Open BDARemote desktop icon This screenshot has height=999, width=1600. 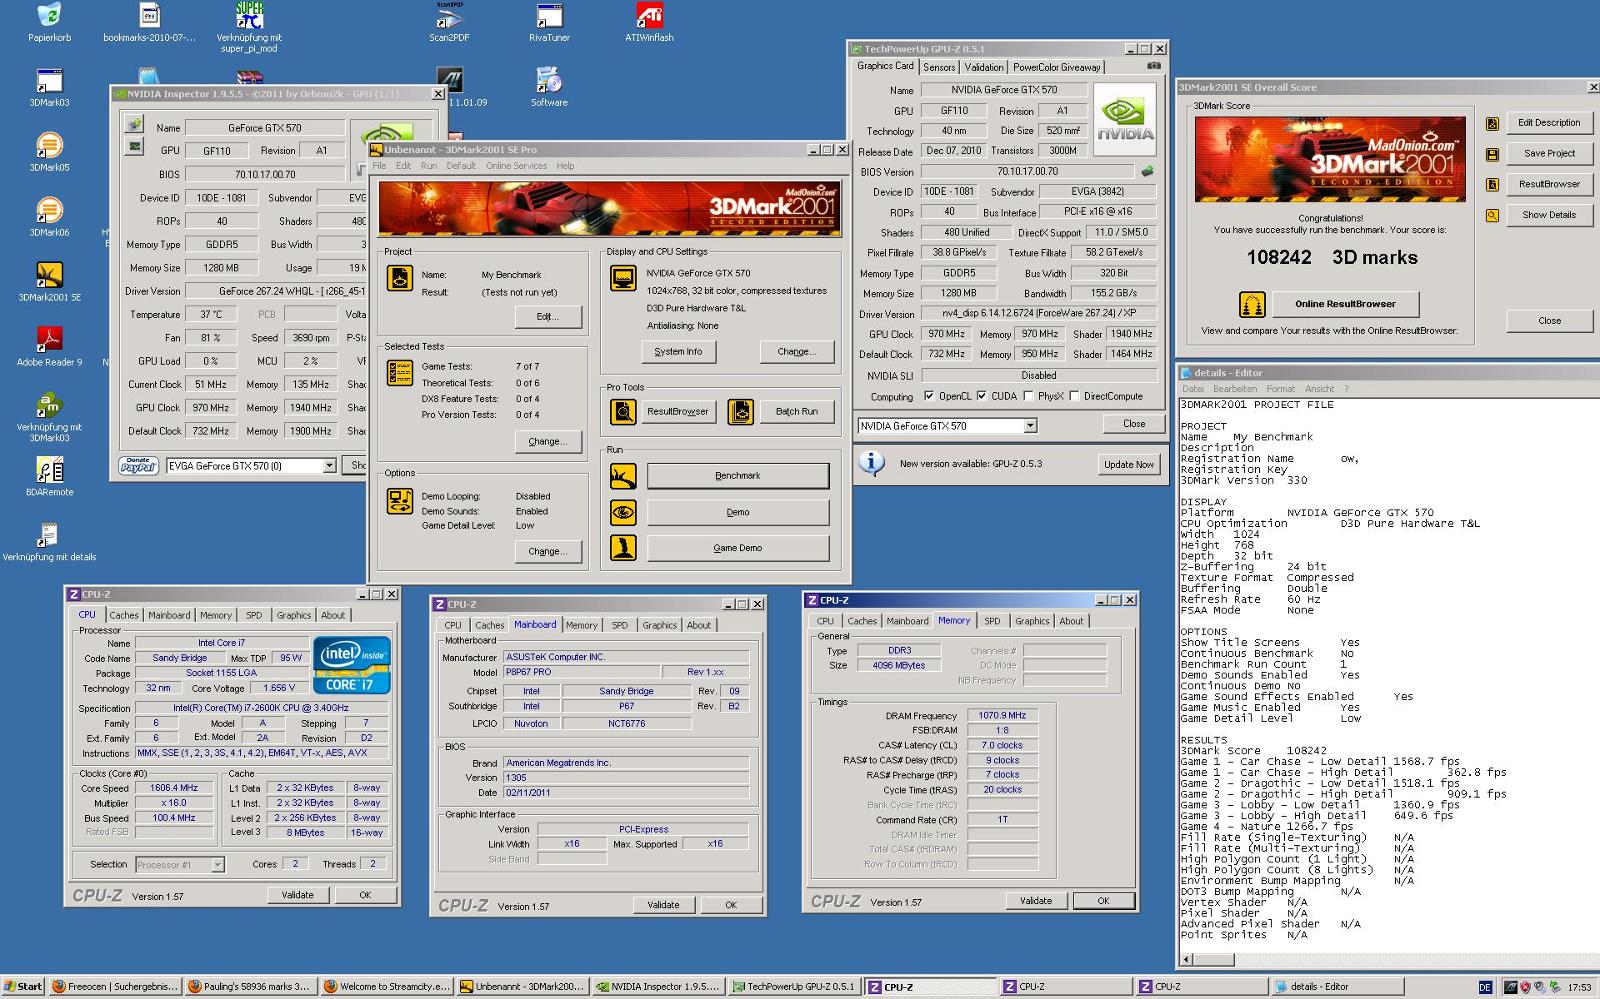coord(49,470)
